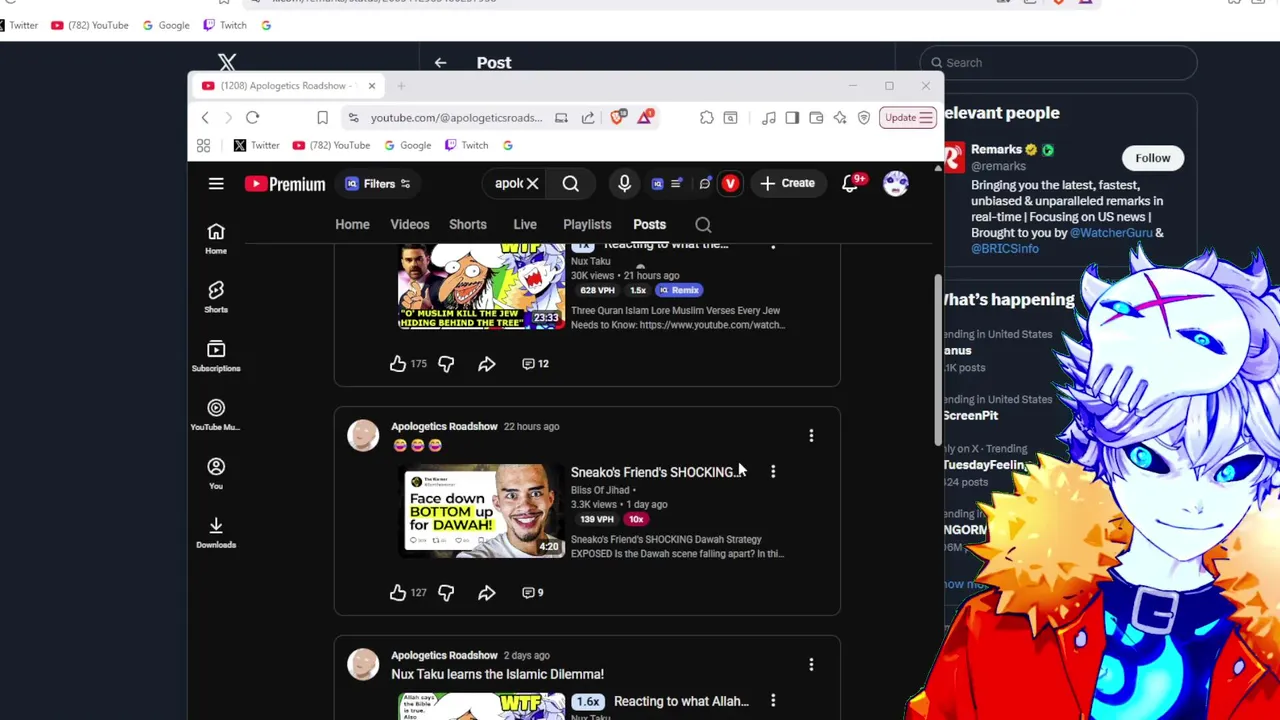
Task: Open the Brave Rewards triangle icon
Action: tap(646, 118)
